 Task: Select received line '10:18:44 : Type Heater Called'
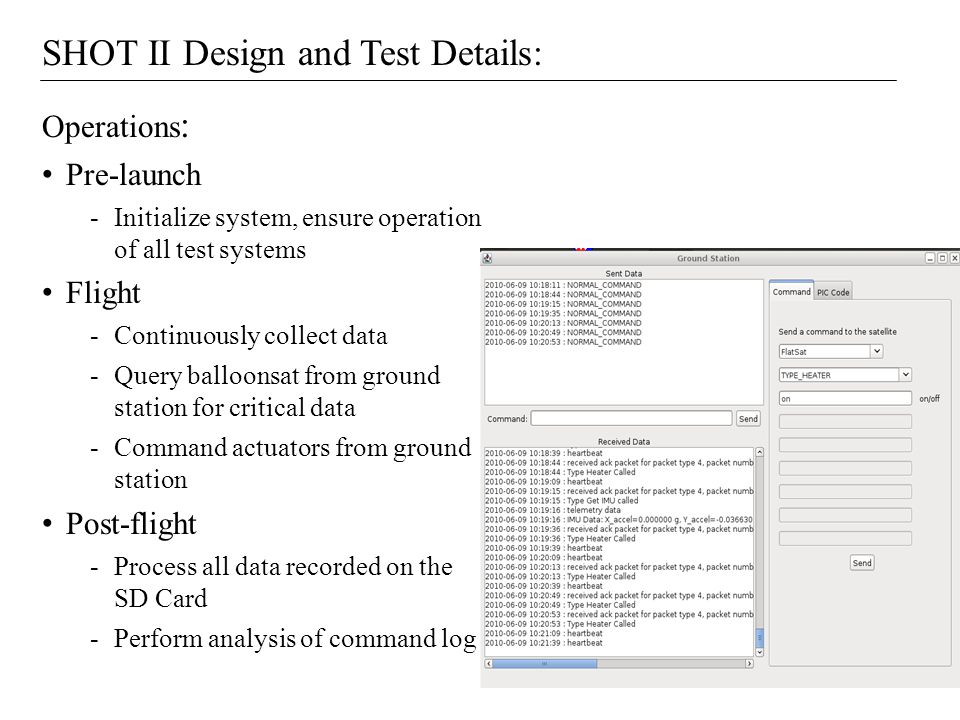pos(560,472)
